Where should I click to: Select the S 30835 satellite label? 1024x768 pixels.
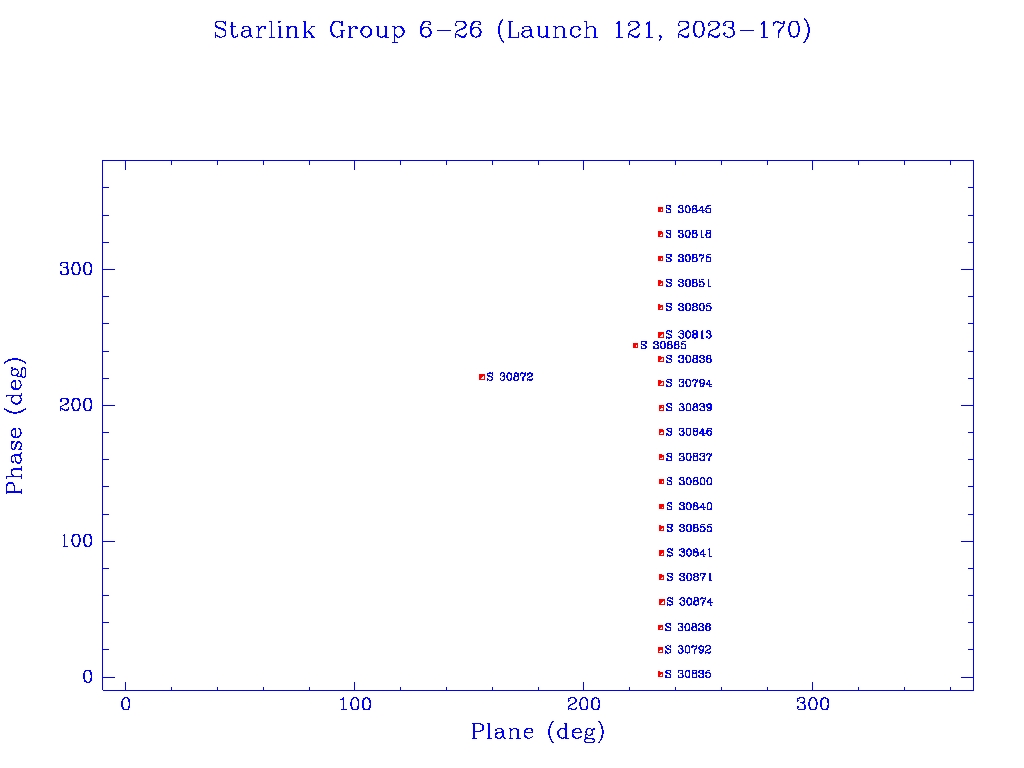[688, 674]
